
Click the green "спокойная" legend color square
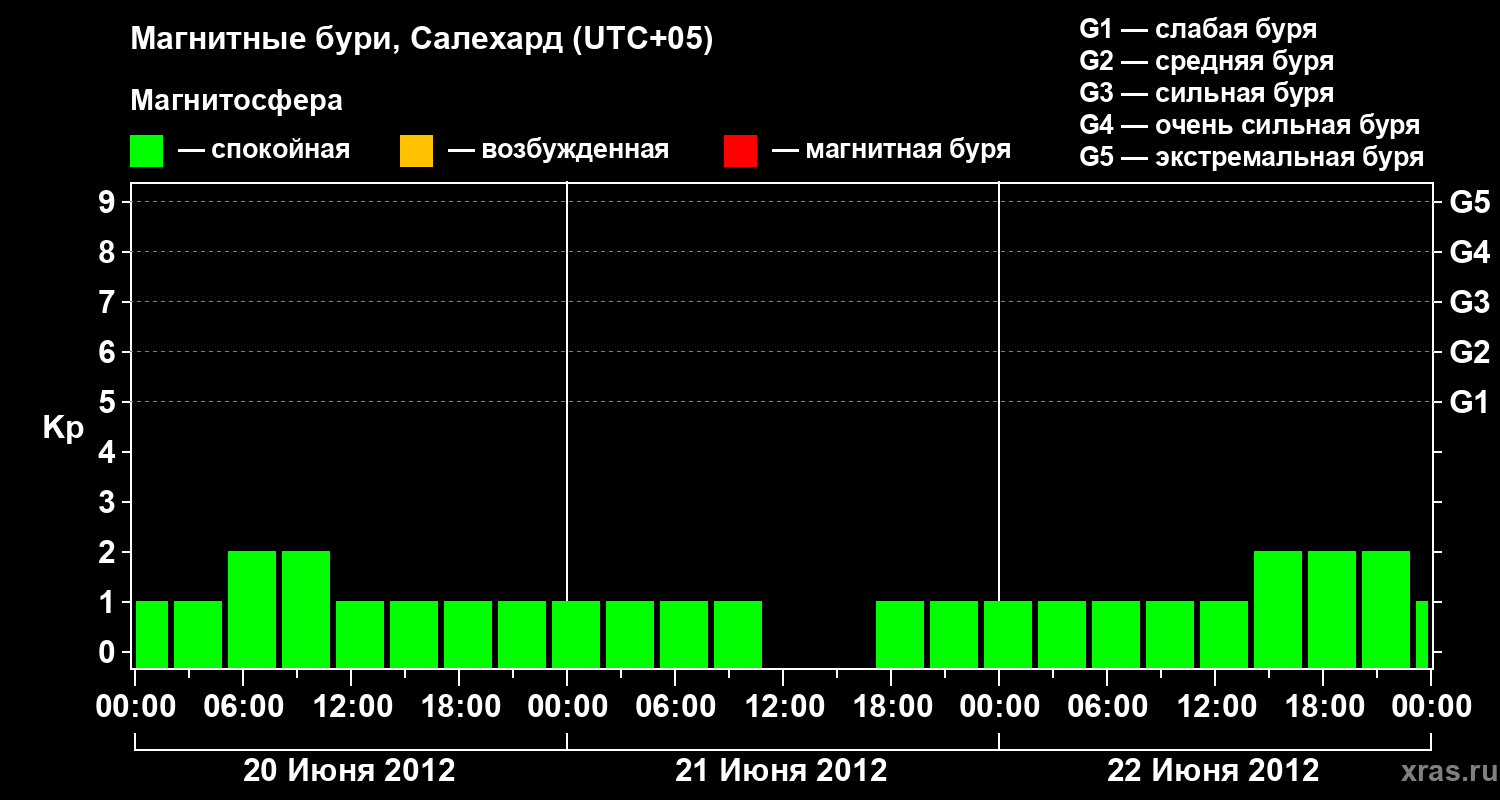point(147,150)
